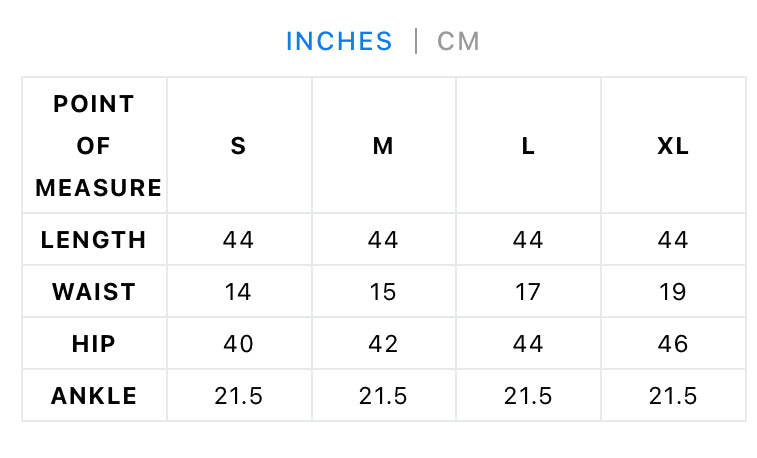Click the XL length value 44
The height and width of the screenshot is (458, 757).
[x=673, y=240]
